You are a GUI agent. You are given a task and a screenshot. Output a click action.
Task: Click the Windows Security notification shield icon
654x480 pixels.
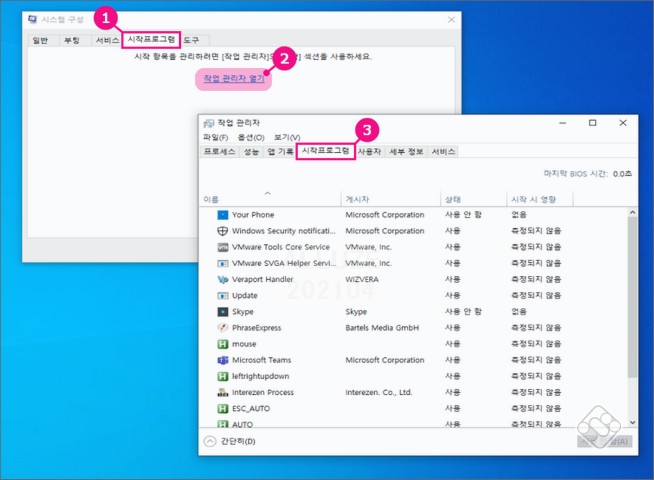point(223,231)
